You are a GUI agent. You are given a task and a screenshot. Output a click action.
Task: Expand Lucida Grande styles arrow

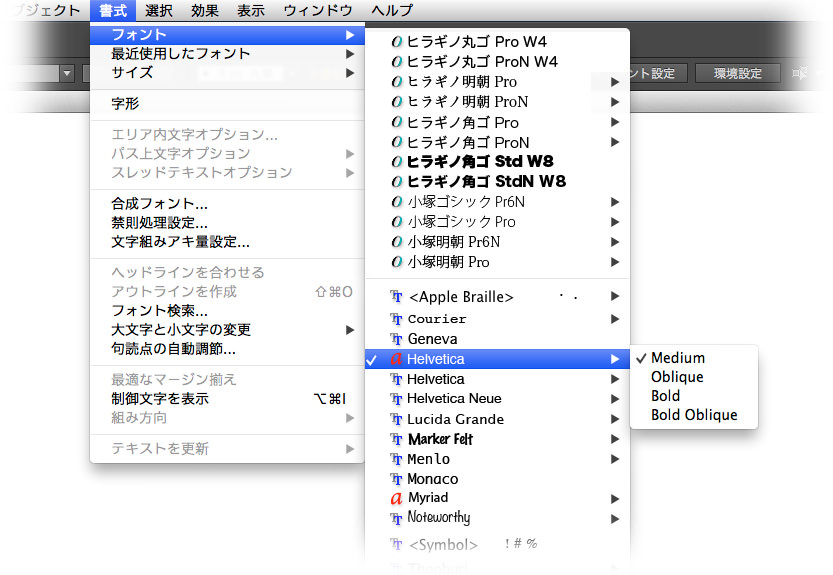pos(615,419)
